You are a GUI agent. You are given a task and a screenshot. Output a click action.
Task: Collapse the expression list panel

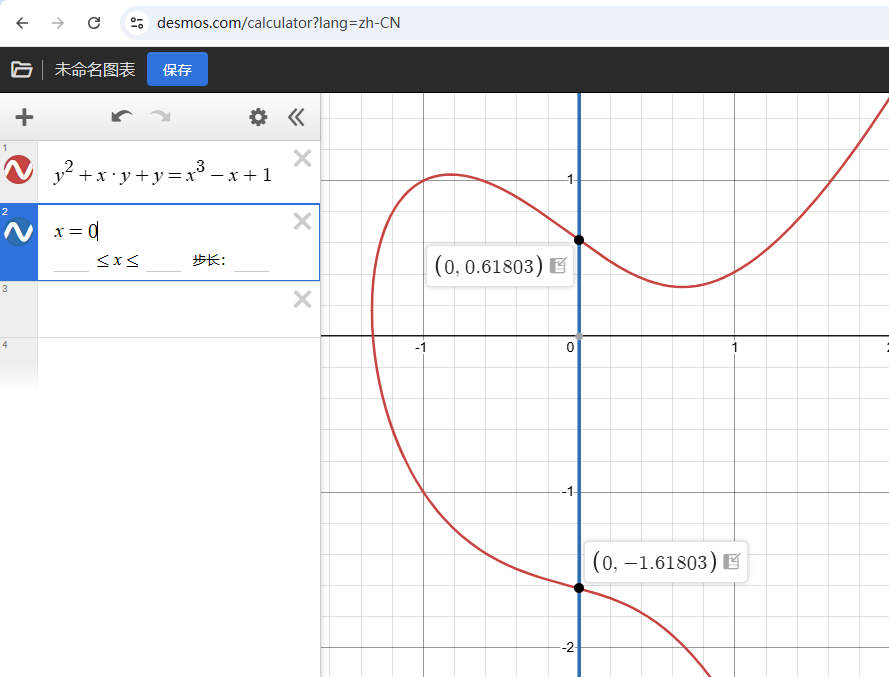pos(296,117)
